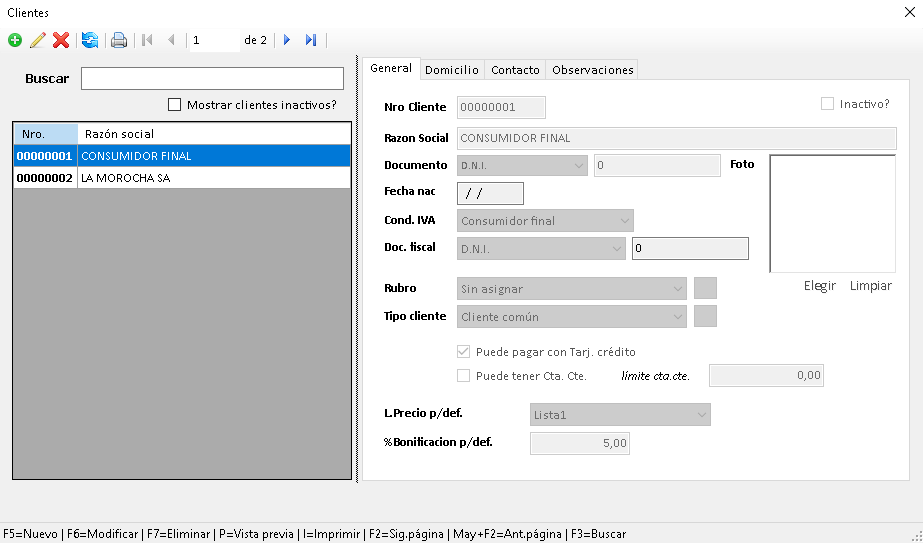
Task: Expand the Rubro dropdown list
Action: point(571,289)
